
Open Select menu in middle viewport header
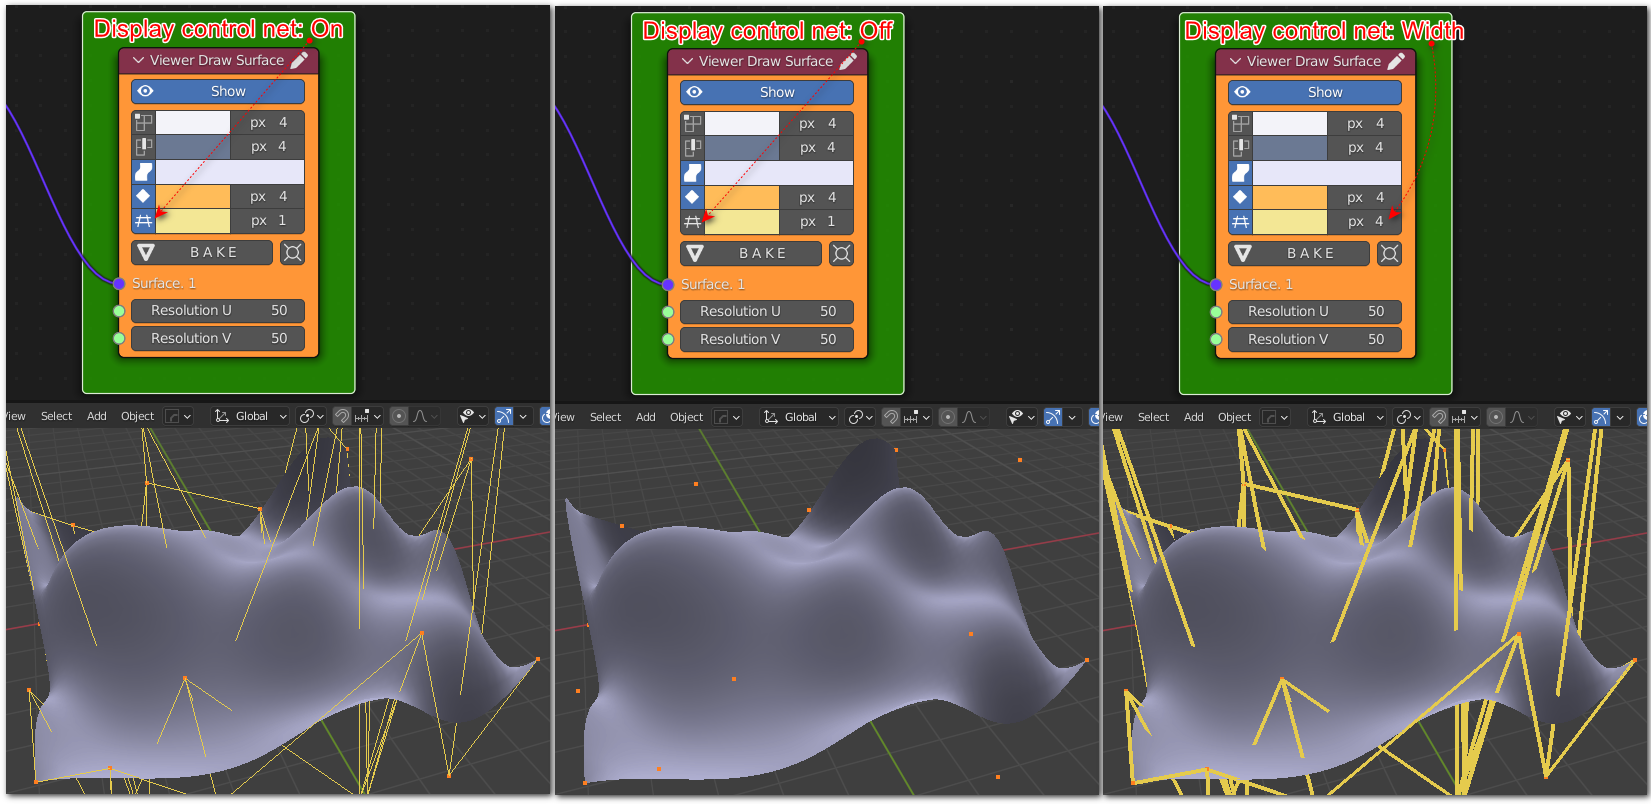click(x=605, y=417)
